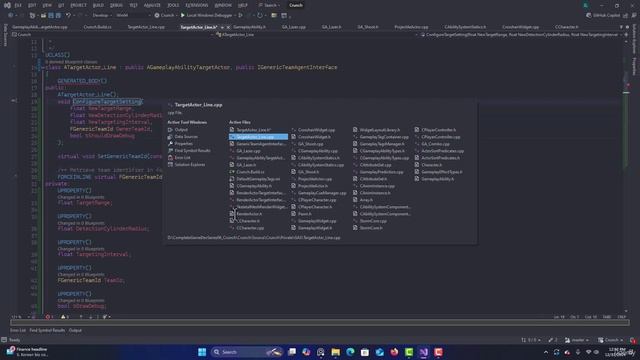Open the Edit menu
The image size is (640, 360).
click(32, 5)
